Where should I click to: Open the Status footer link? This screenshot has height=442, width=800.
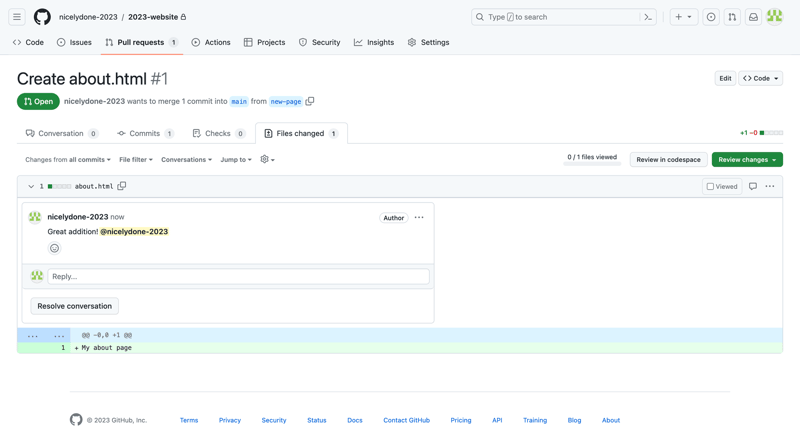click(316, 420)
